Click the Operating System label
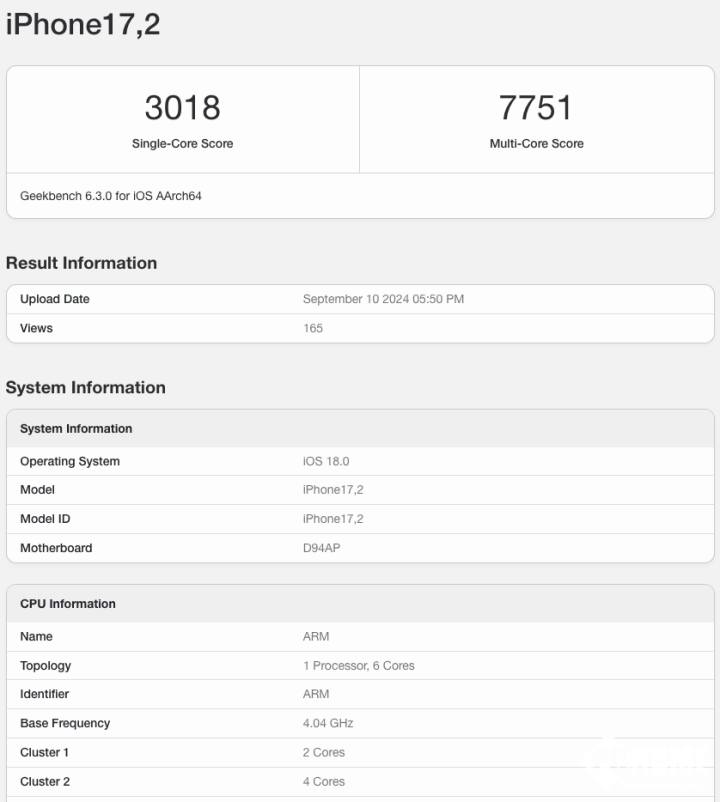The width and height of the screenshot is (720, 802). pos(70,461)
